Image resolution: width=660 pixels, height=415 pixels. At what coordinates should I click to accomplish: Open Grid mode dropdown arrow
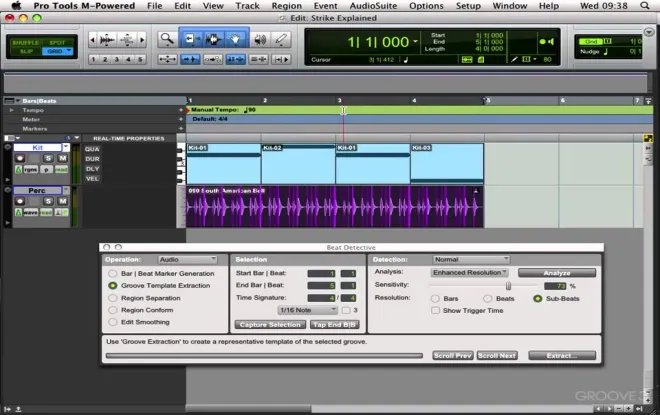[69, 51]
